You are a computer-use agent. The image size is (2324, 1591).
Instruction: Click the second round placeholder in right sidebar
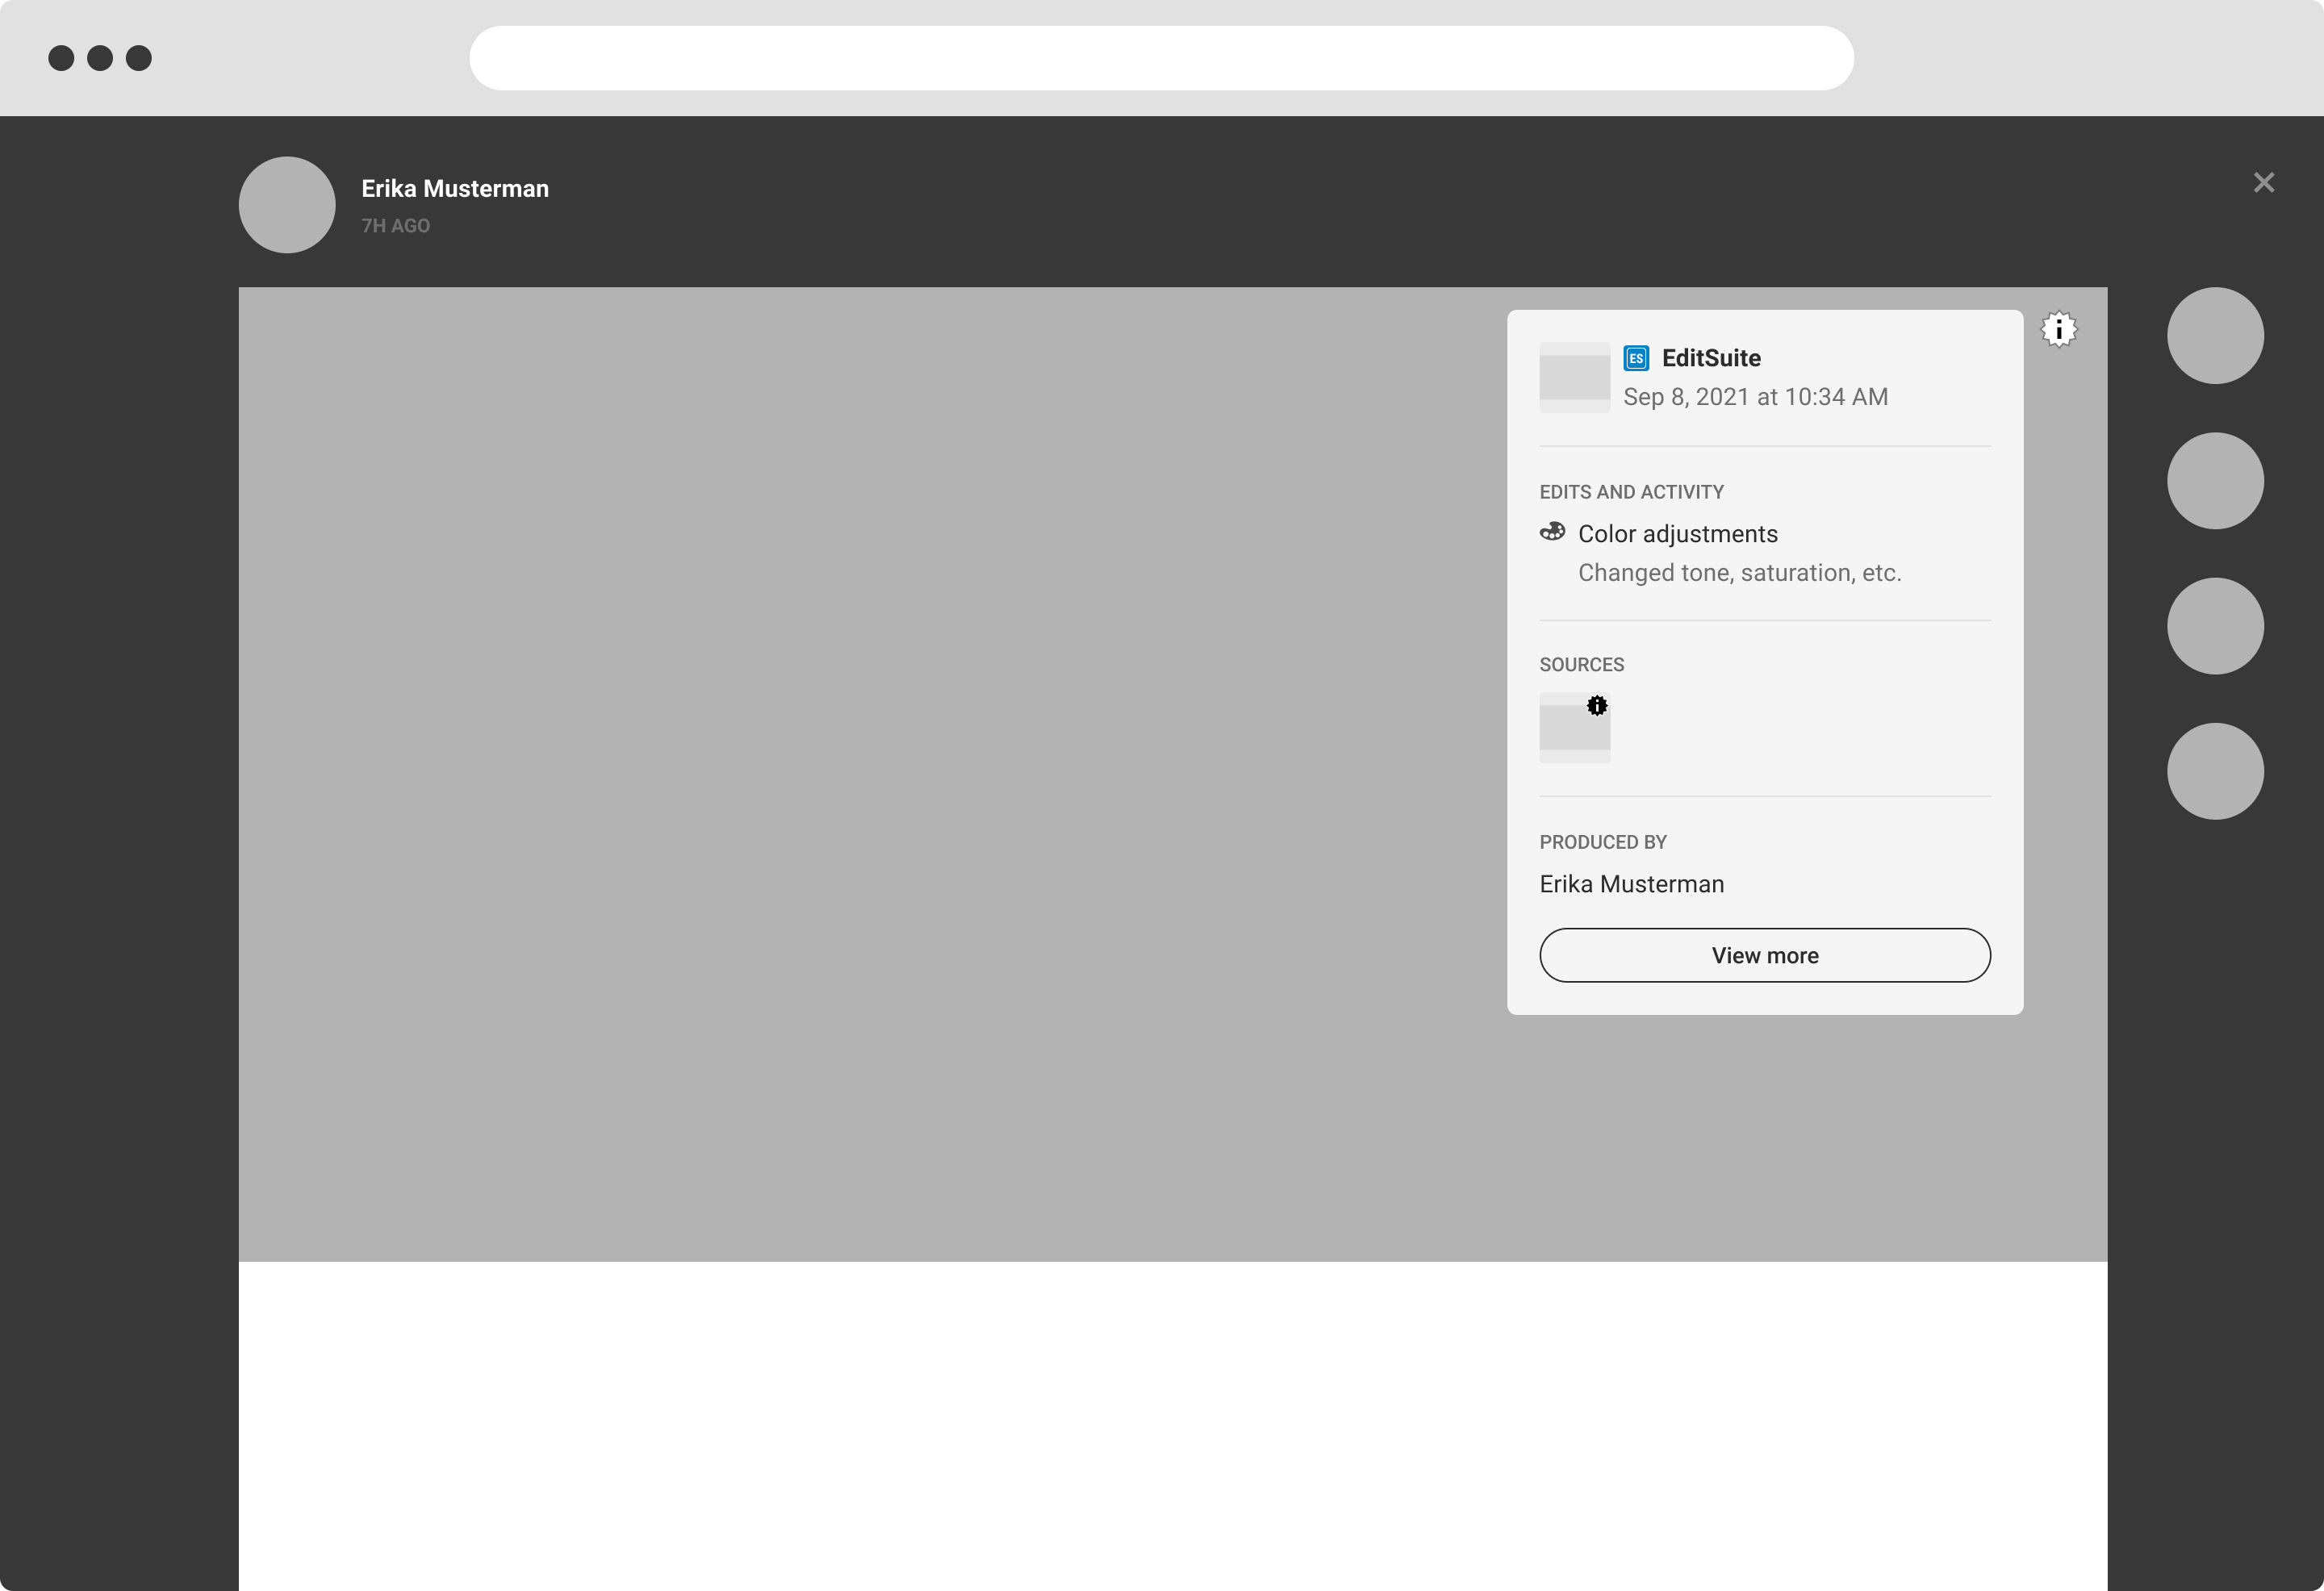pyautogui.click(x=2215, y=481)
